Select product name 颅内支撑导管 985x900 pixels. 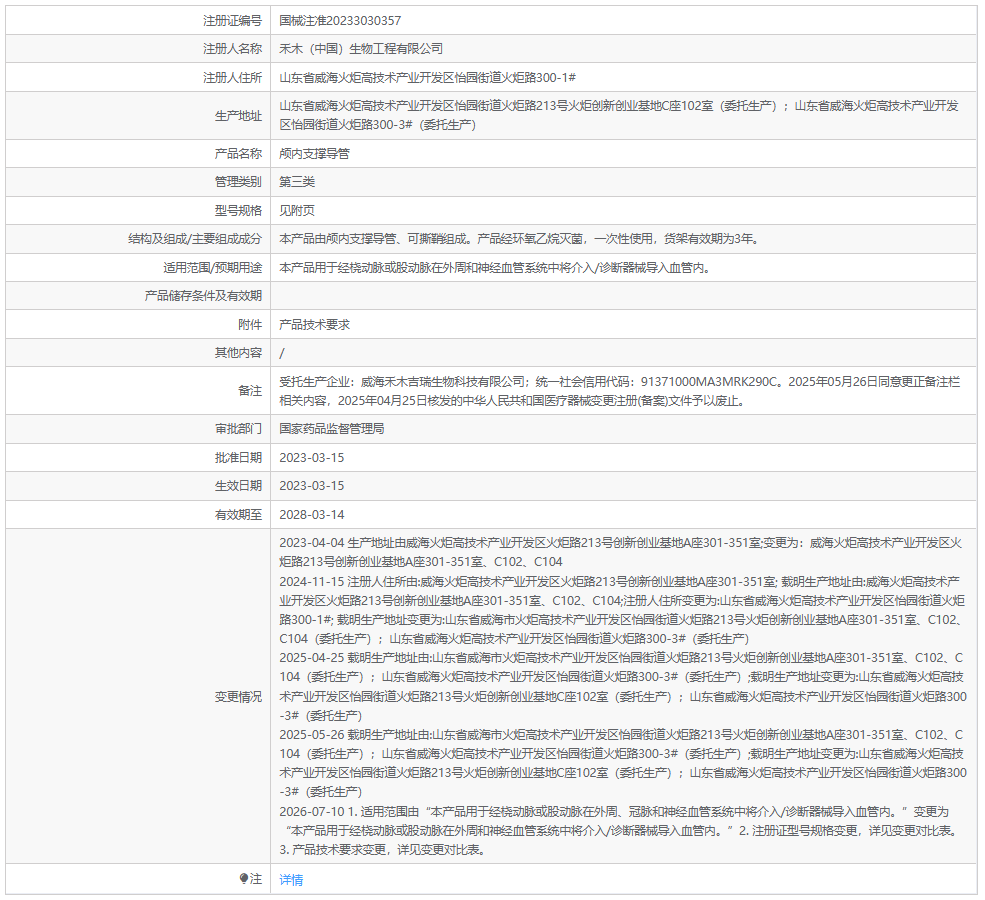coord(314,154)
